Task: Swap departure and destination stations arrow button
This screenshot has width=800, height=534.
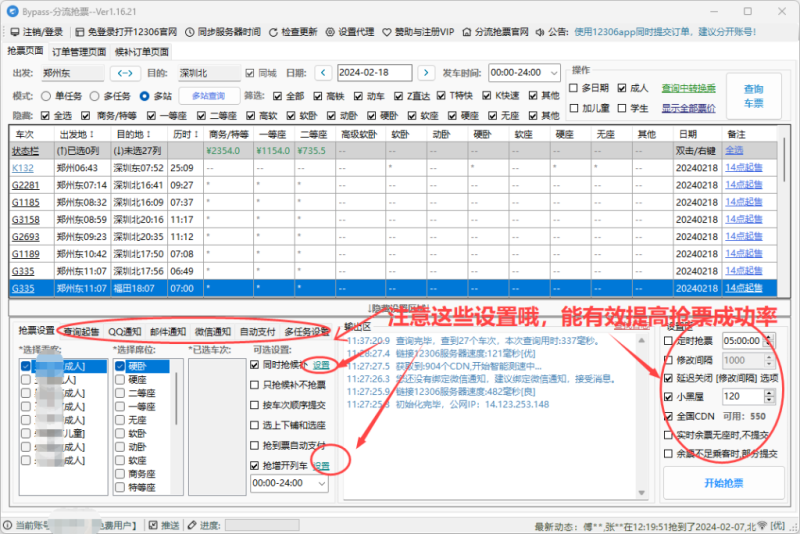Action: tap(125, 73)
